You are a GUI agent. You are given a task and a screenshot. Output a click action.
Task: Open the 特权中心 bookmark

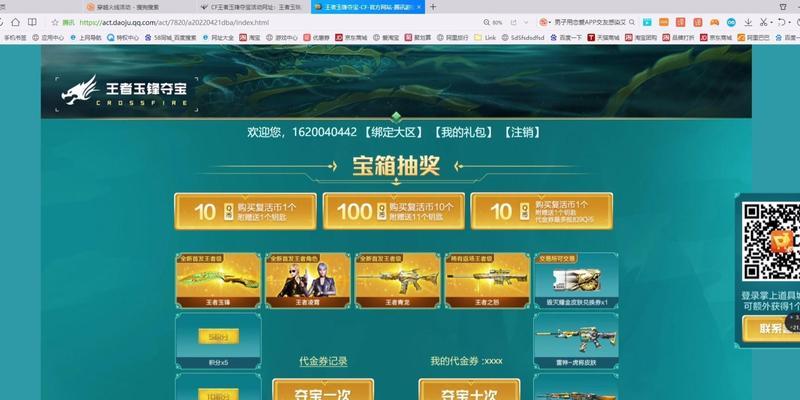pos(123,38)
